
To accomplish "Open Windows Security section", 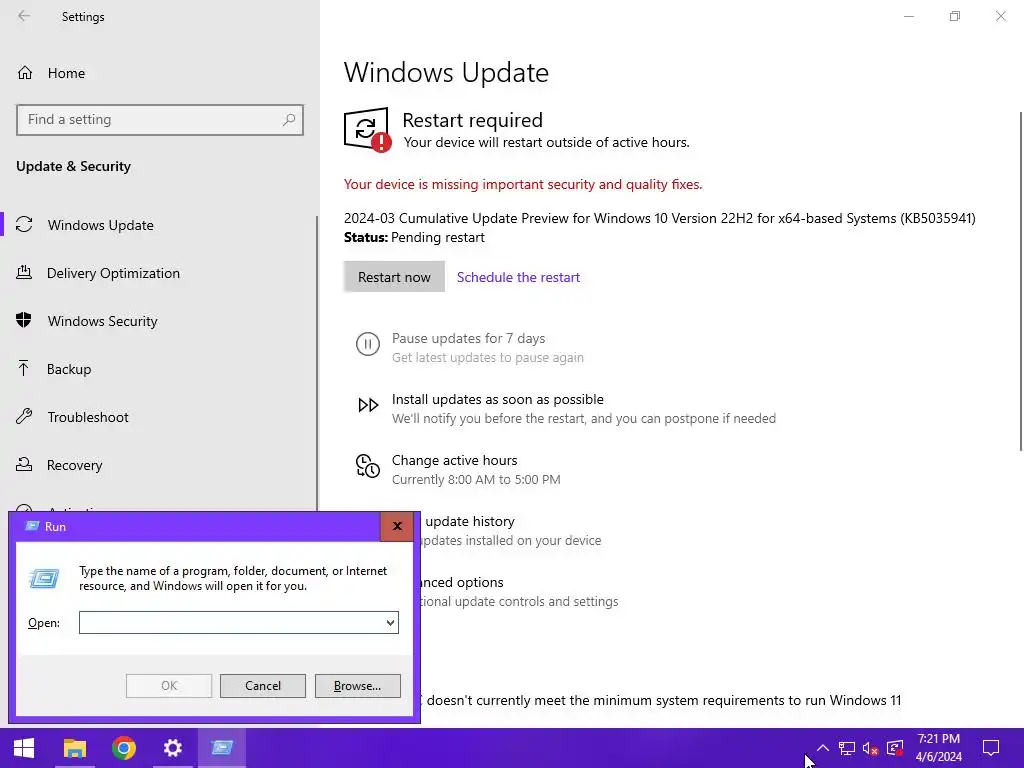I will coord(103,321).
